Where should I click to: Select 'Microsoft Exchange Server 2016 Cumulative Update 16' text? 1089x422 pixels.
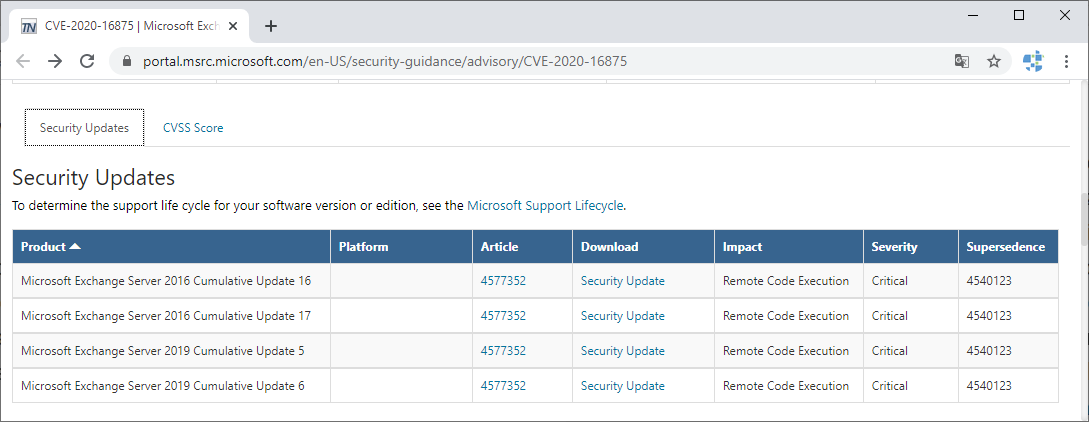pyautogui.click(x=166, y=280)
